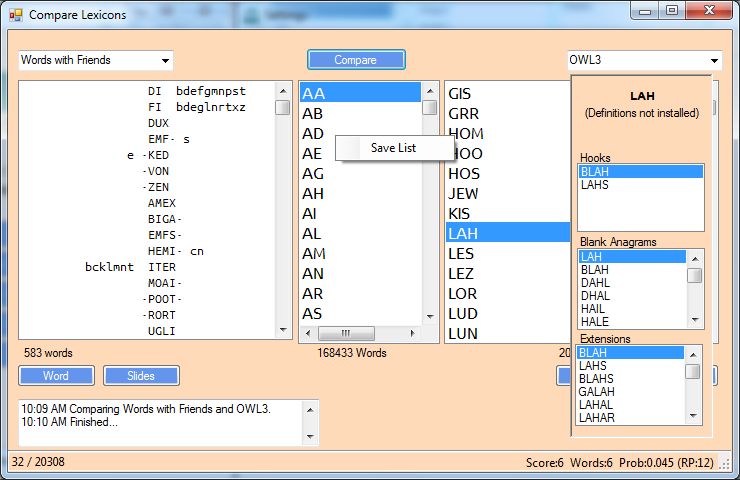
Task: Select LUD in the right word list
Action: tap(508, 314)
